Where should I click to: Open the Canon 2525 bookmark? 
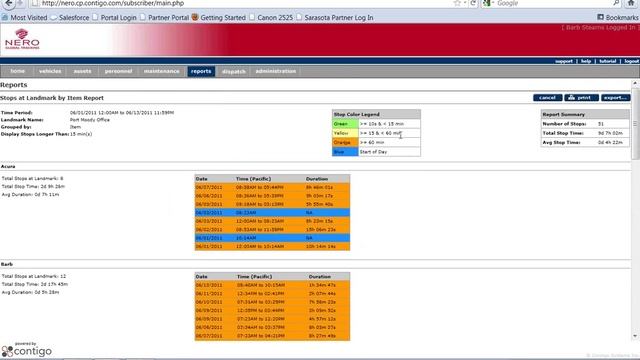click(271, 18)
